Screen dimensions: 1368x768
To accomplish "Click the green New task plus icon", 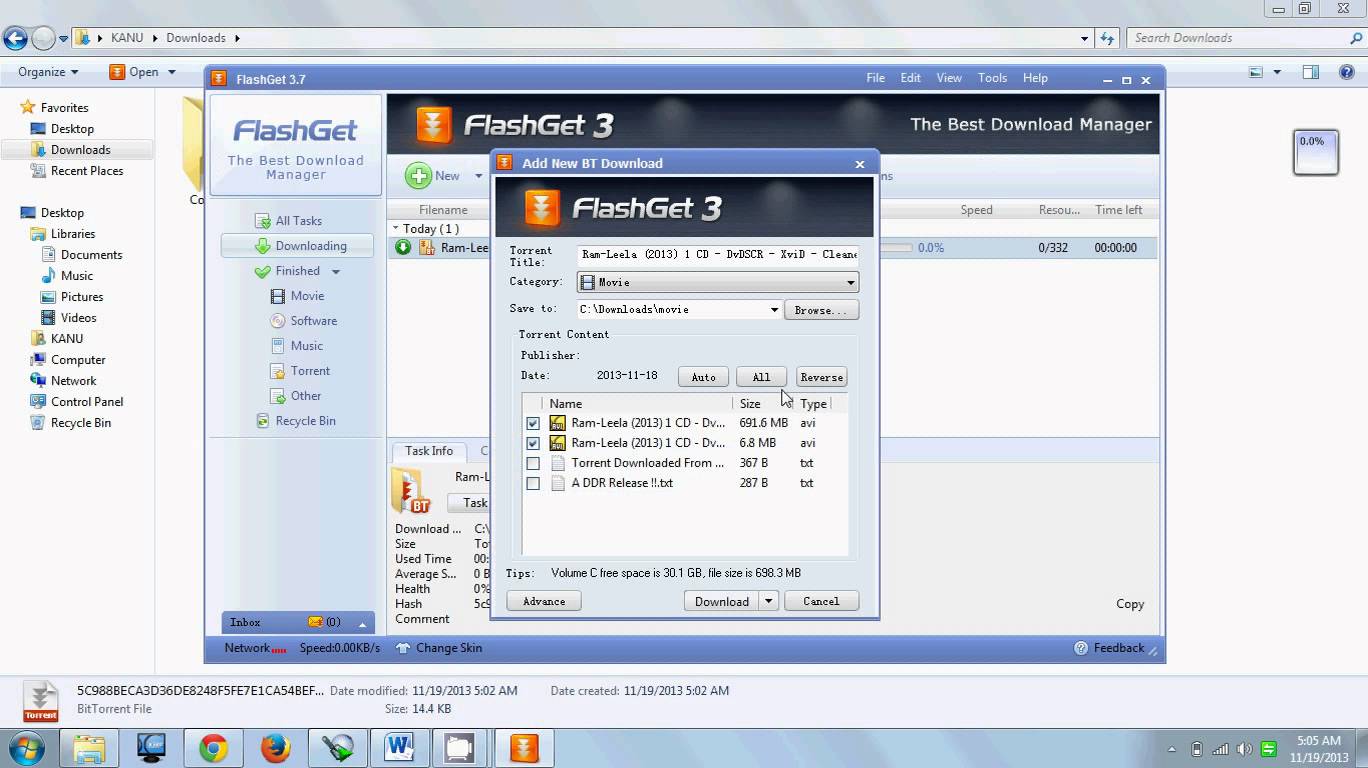I will 418,176.
